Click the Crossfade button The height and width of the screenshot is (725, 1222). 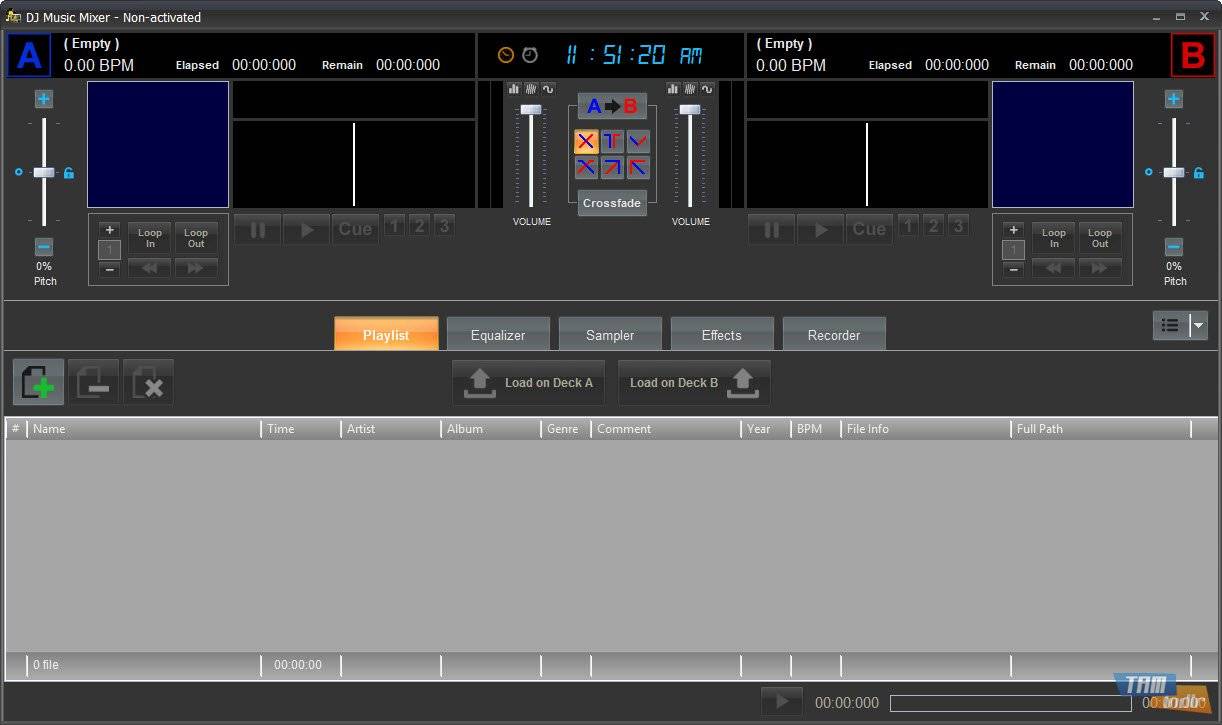point(612,203)
